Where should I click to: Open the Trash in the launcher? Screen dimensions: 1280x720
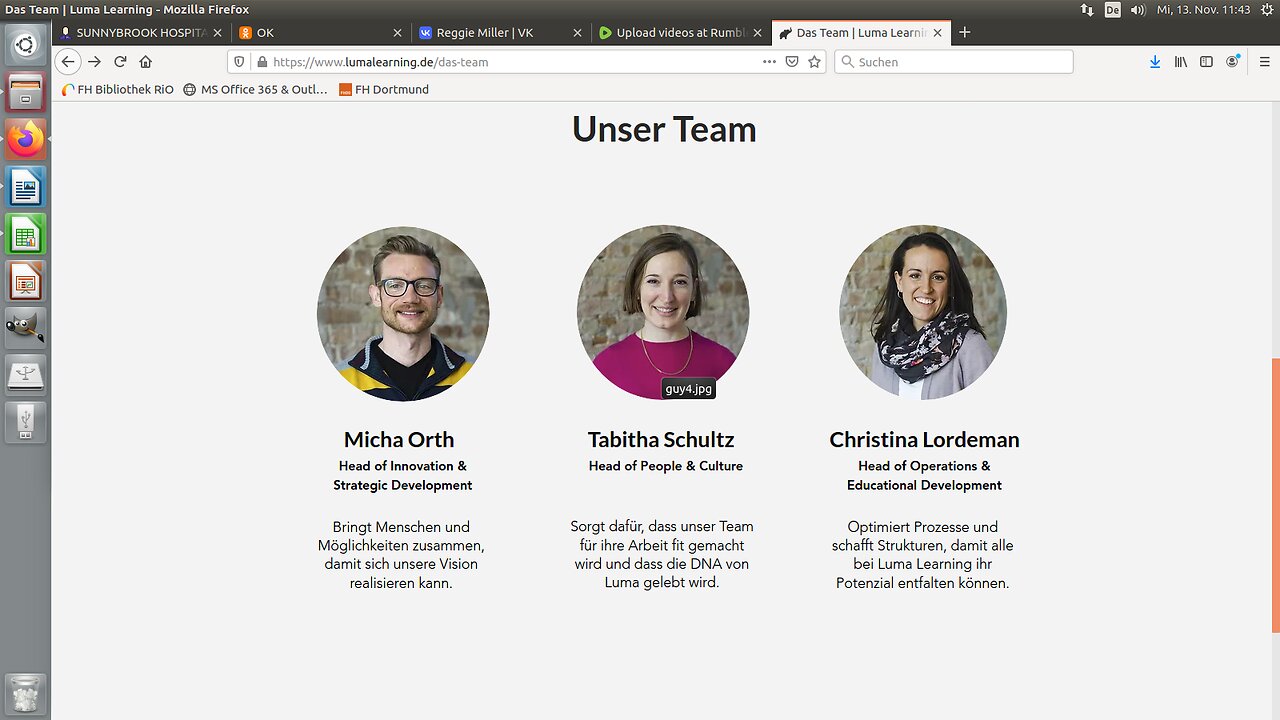coord(25,693)
